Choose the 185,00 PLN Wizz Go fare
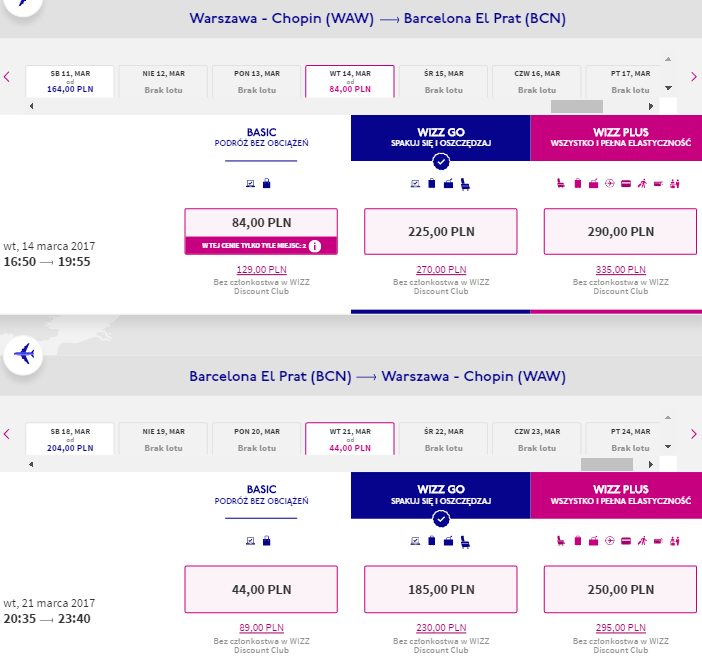This screenshot has height=664, width=702. 441,589
